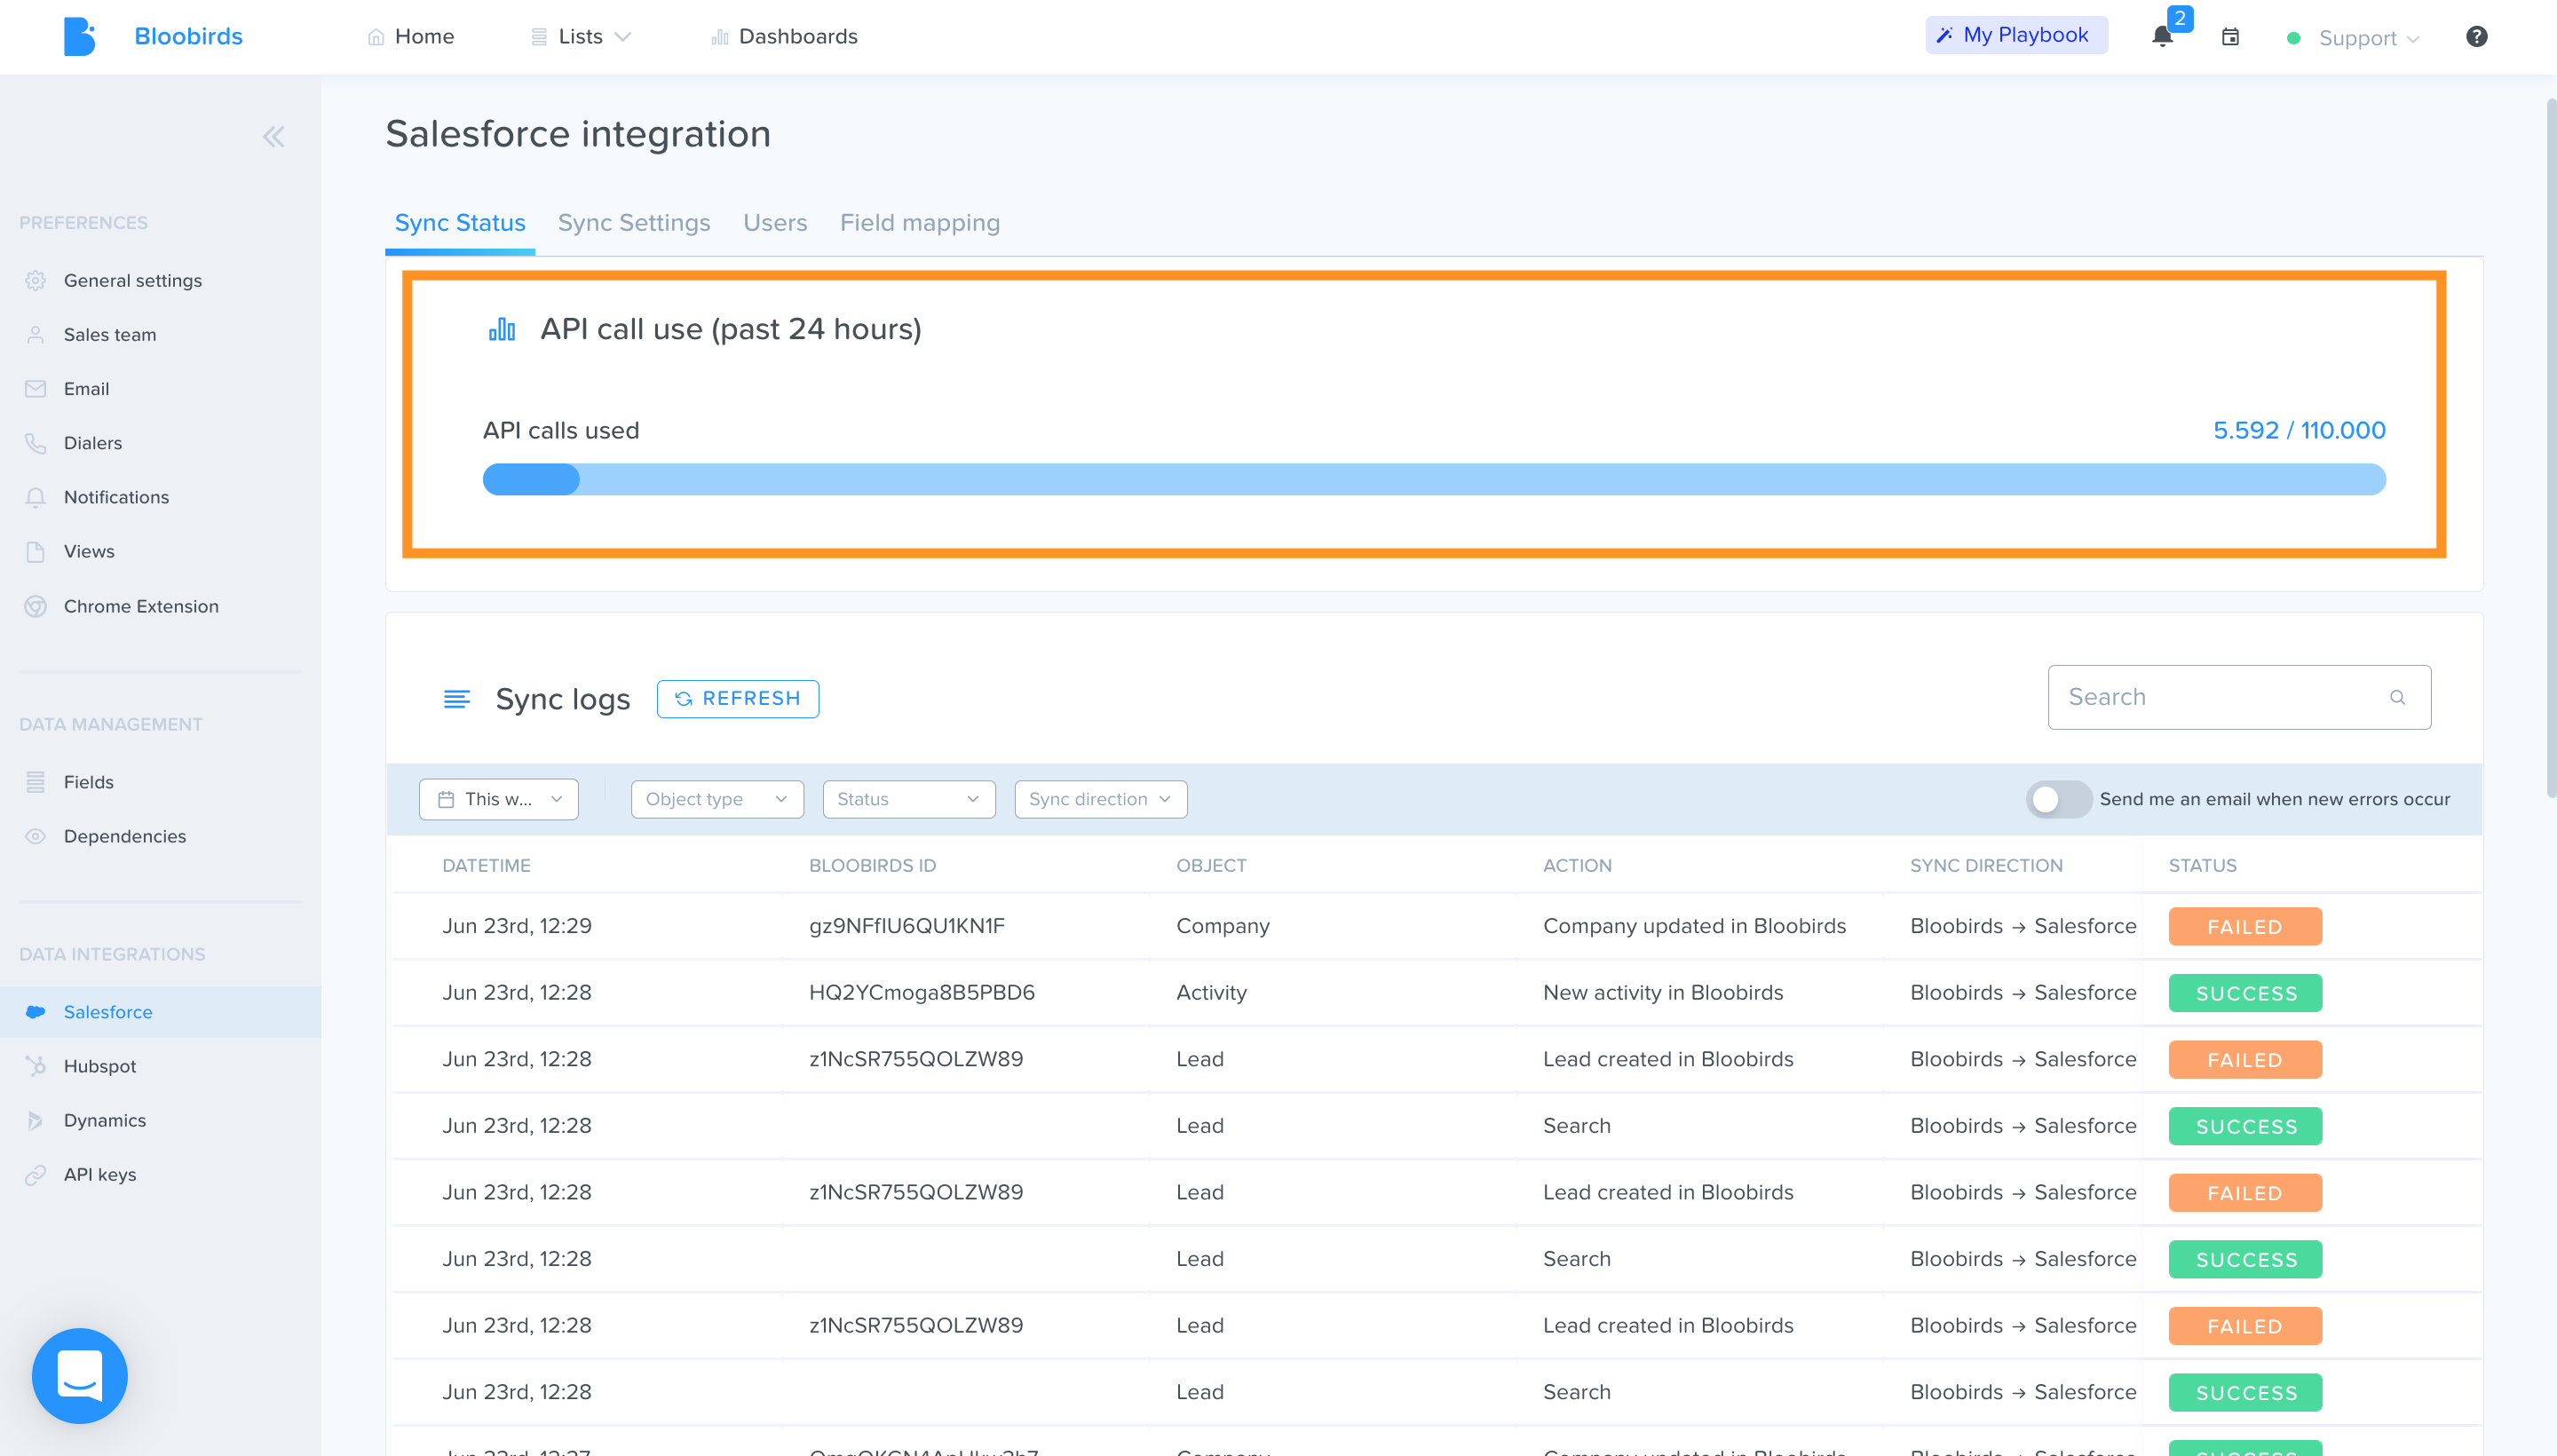Image resolution: width=2557 pixels, height=1456 pixels.
Task: Open the Status filter dropdown
Action: 909,799
